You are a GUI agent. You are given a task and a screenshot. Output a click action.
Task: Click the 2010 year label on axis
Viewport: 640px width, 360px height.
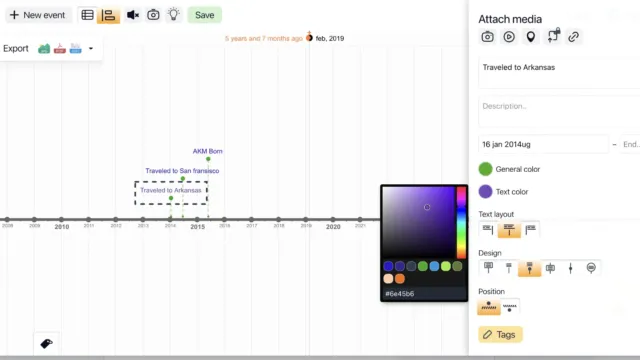tap(62, 227)
